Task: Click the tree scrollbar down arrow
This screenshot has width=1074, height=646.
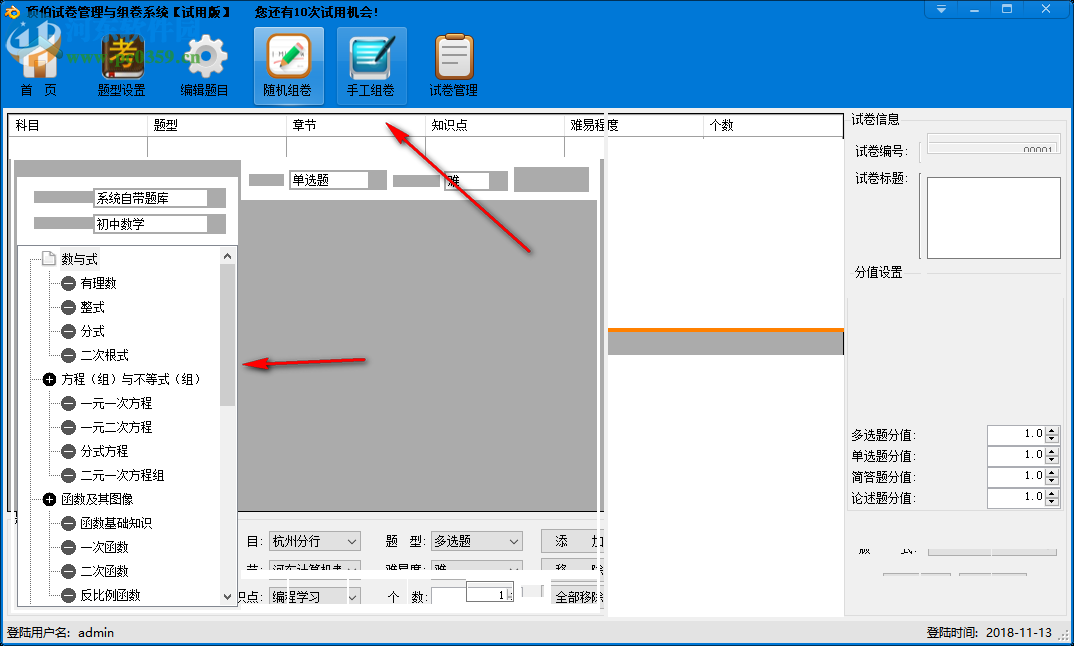Action: tap(227, 597)
